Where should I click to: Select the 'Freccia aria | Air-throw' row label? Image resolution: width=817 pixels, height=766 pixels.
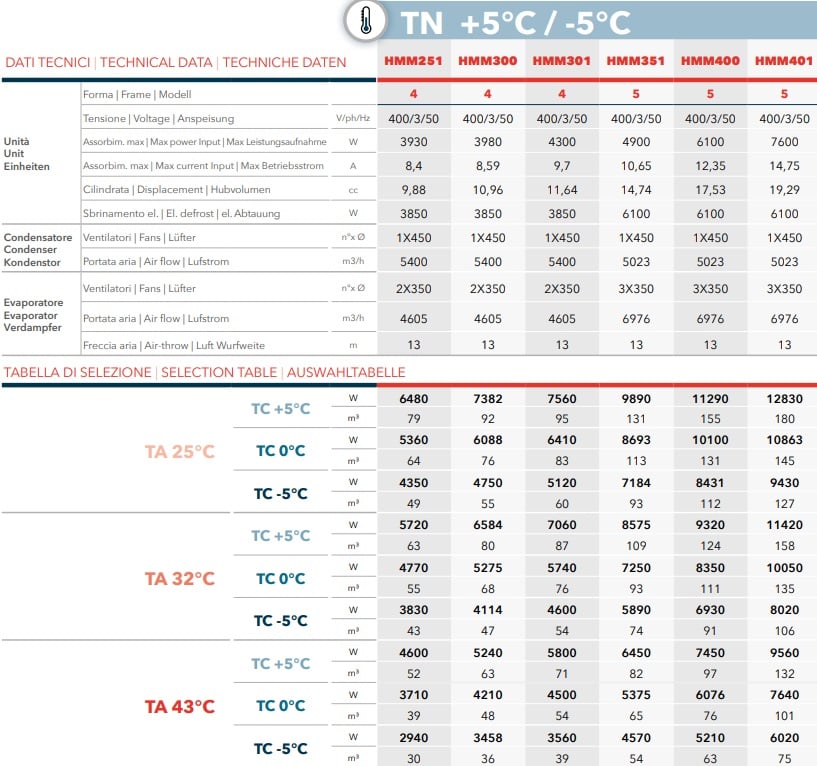point(174,345)
